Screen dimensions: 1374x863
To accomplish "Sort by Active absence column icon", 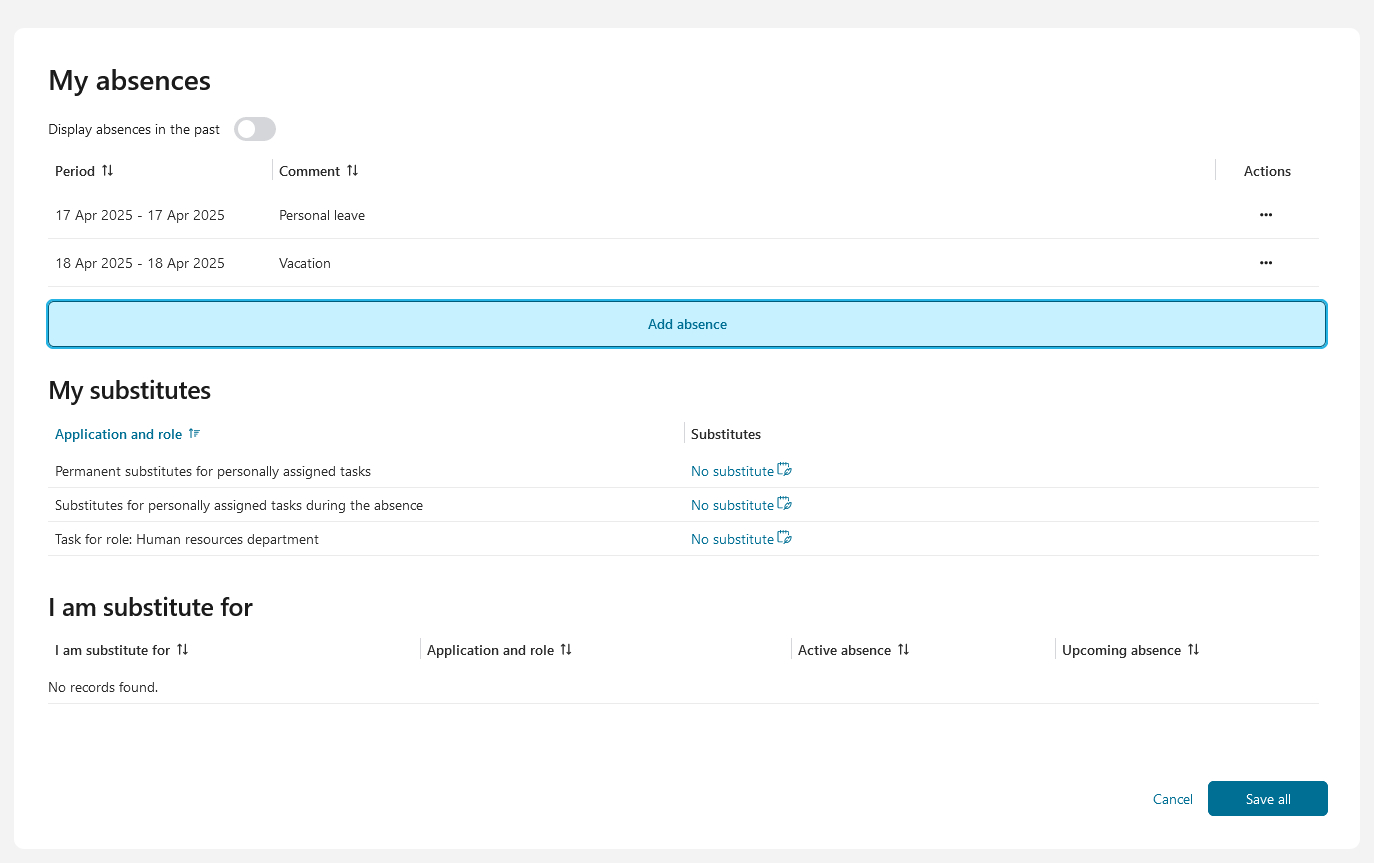I will click(x=903, y=650).
